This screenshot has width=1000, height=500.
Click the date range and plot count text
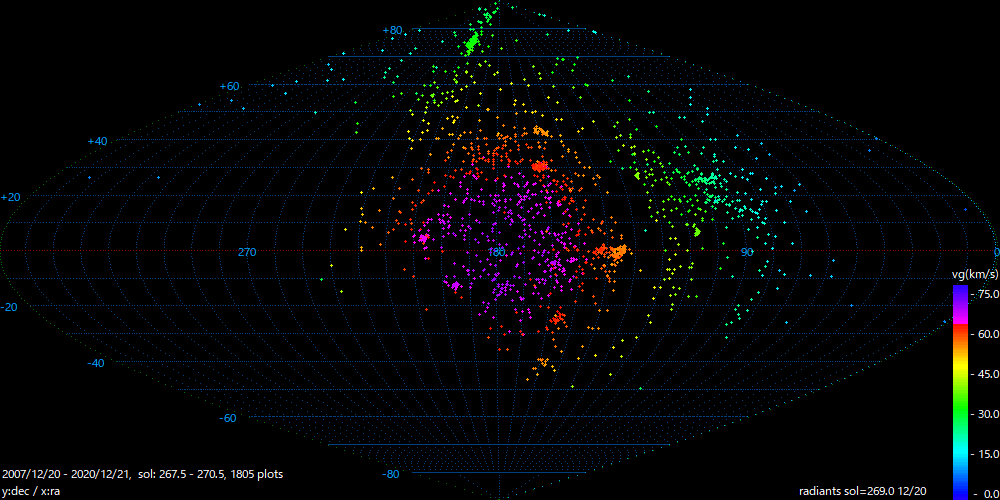tap(142, 472)
